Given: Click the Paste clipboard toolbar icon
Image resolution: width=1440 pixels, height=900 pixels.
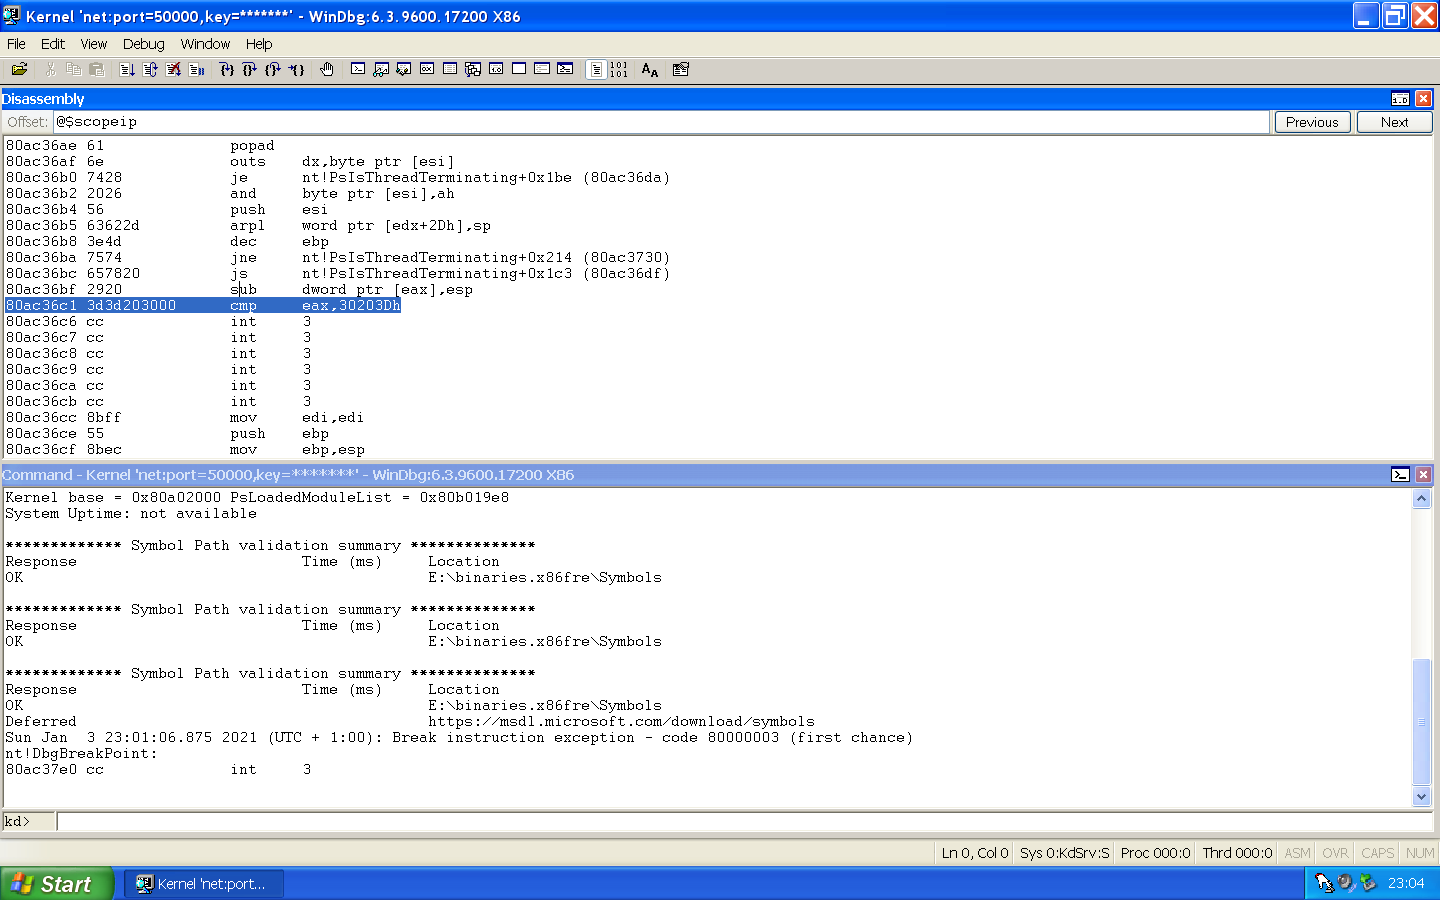Looking at the screenshot, I should 97,69.
